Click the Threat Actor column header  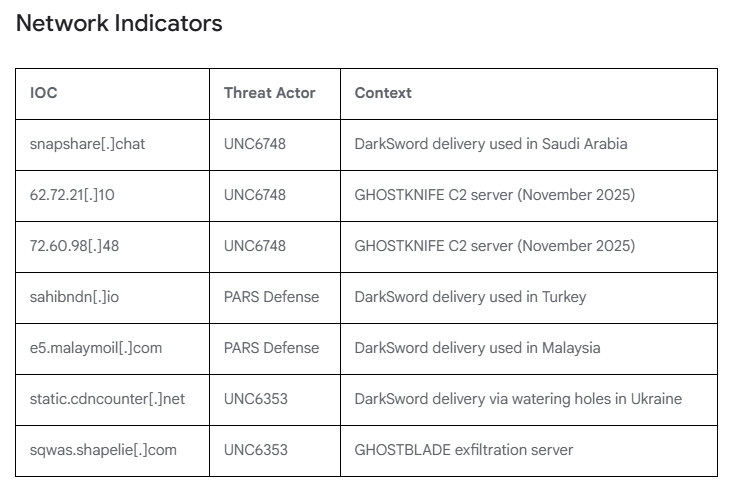(x=269, y=93)
